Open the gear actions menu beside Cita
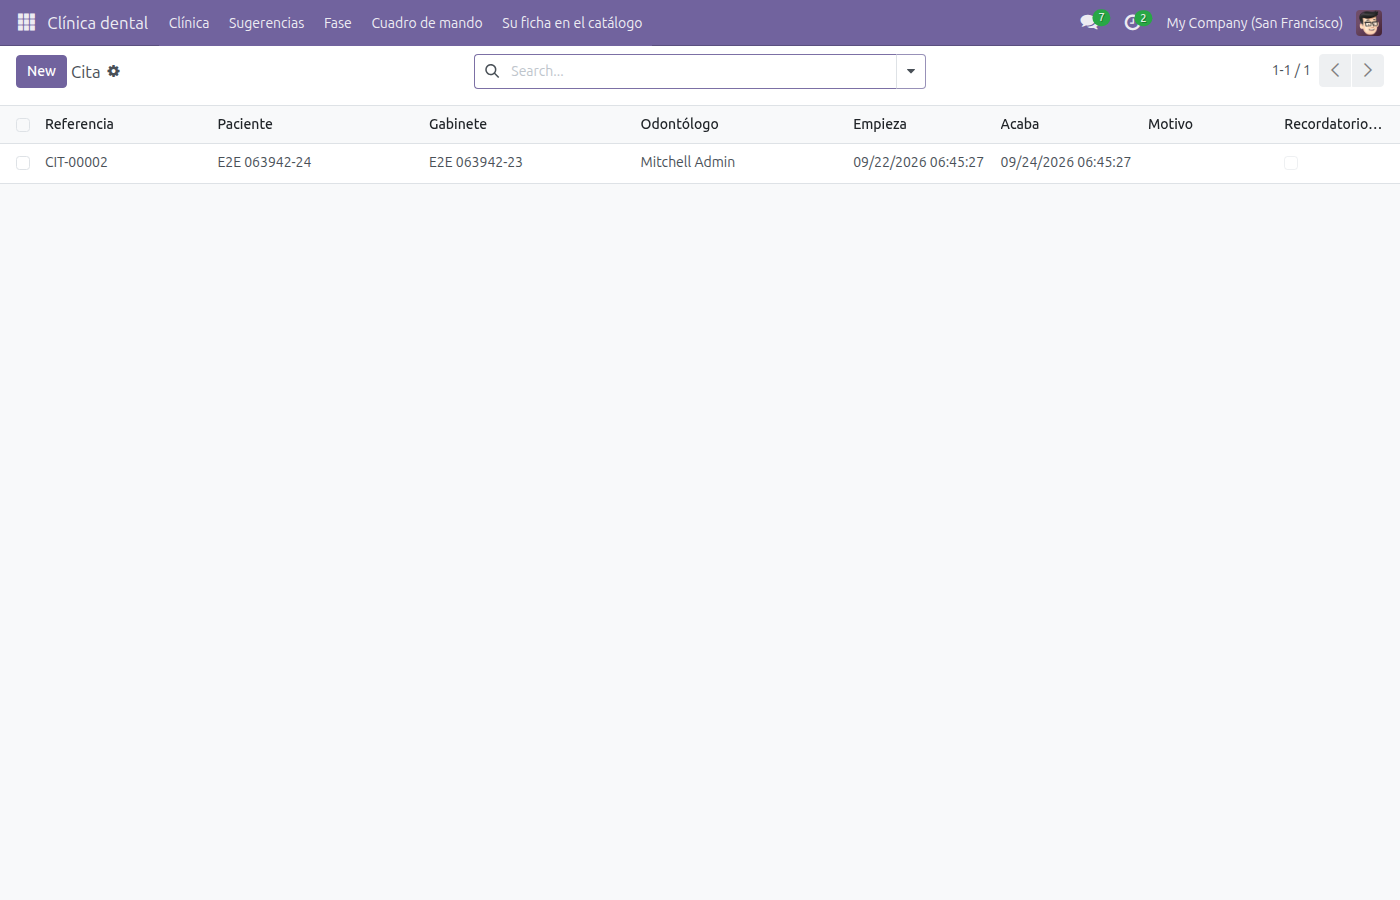The width and height of the screenshot is (1400, 900). pos(114,71)
